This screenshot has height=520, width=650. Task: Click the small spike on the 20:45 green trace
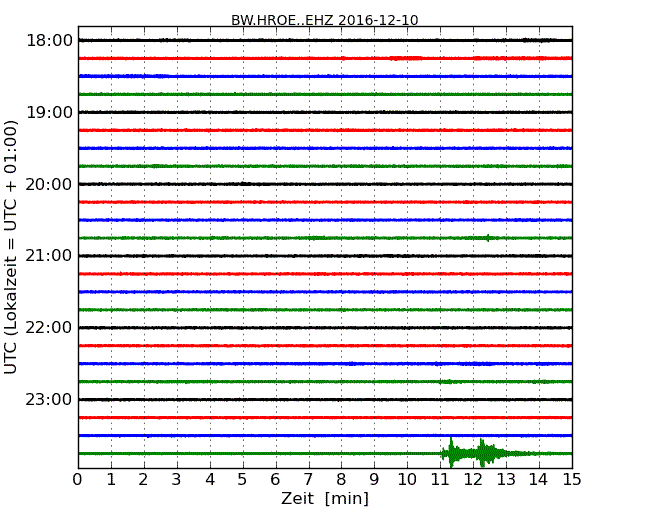click(x=488, y=238)
